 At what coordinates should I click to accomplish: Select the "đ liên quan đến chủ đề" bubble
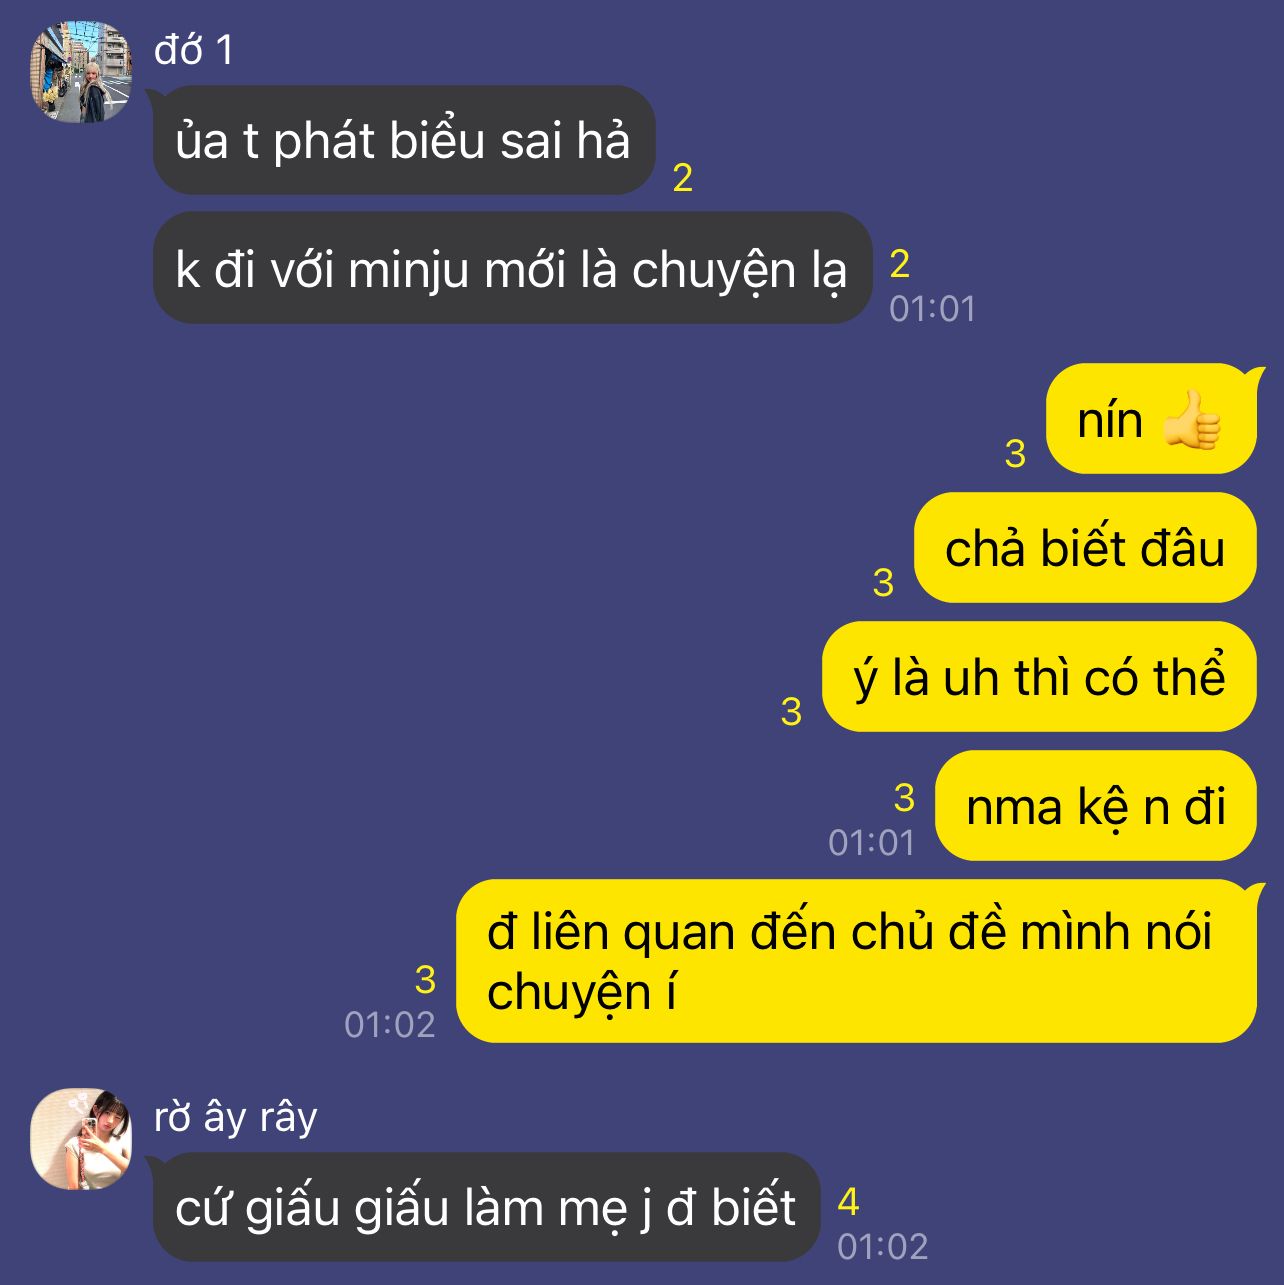coord(856,961)
